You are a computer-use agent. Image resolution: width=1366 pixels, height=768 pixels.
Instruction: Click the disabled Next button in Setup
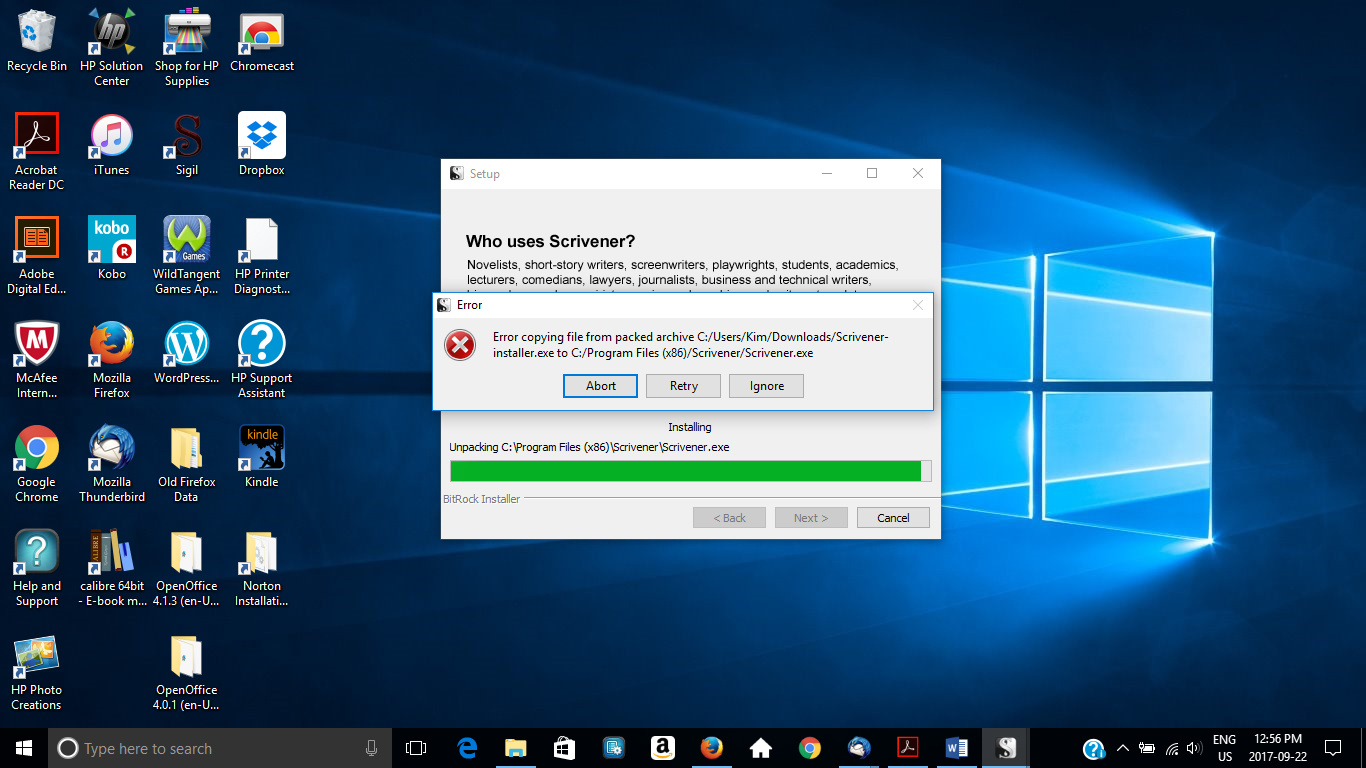coord(811,518)
